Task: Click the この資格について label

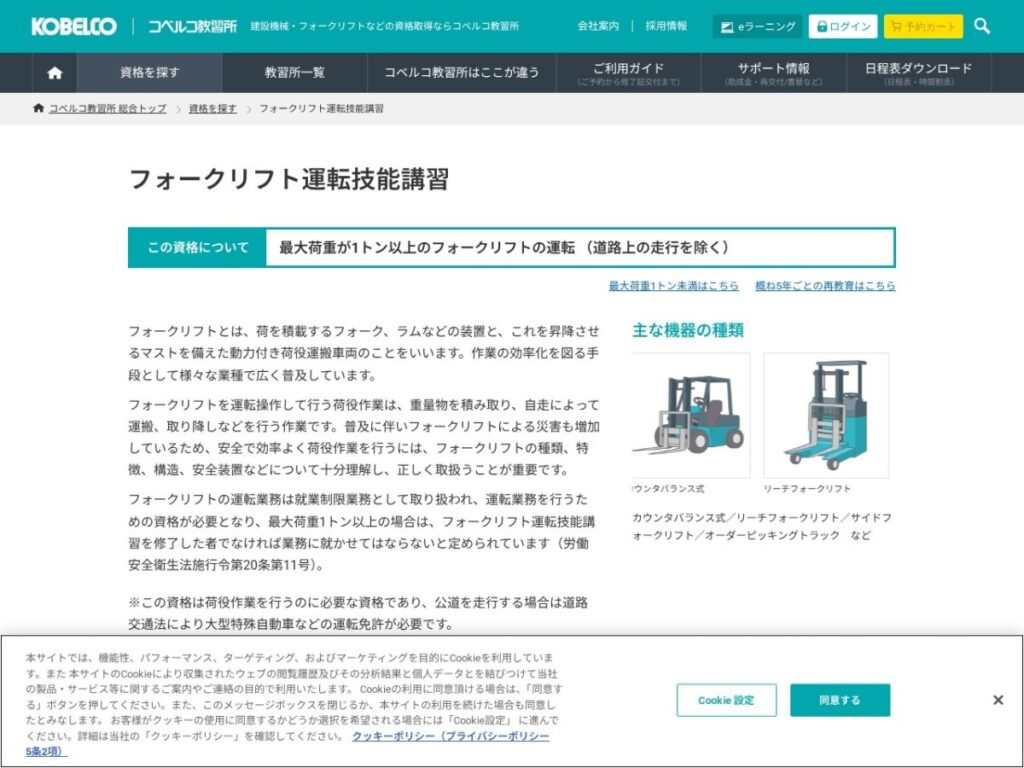Action: (197, 248)
